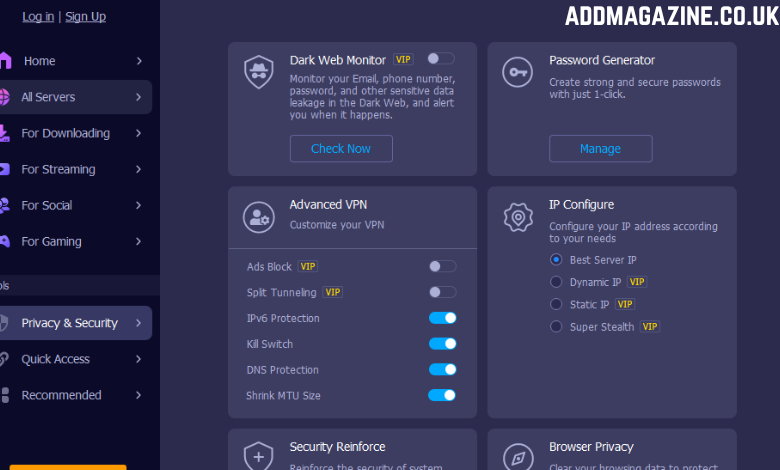Click the Password Generator key icon
The height and width of the screenshot is (470, 780).
[518, 72]
